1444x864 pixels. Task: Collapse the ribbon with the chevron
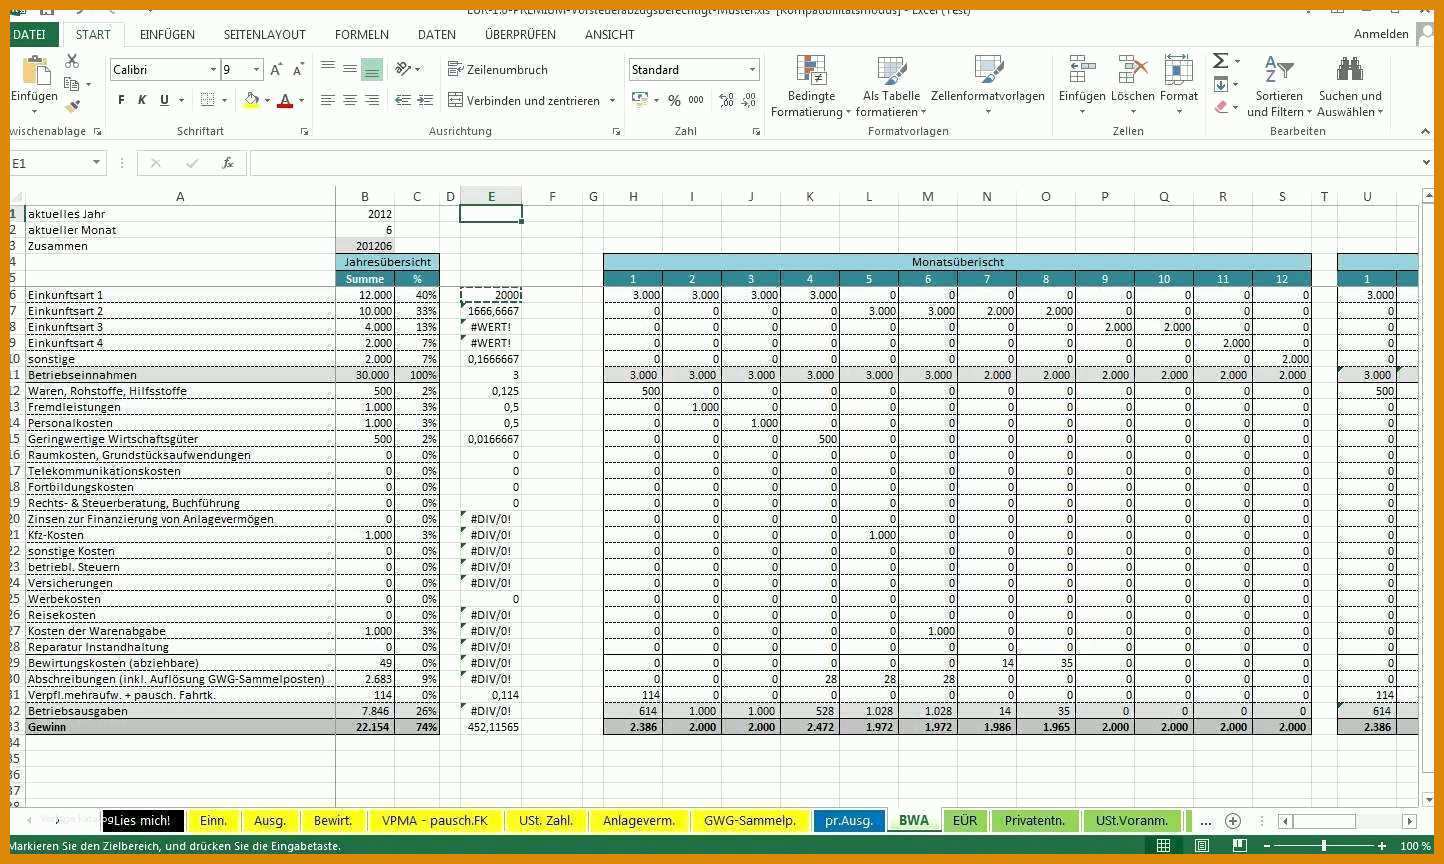coord(1425,131)
